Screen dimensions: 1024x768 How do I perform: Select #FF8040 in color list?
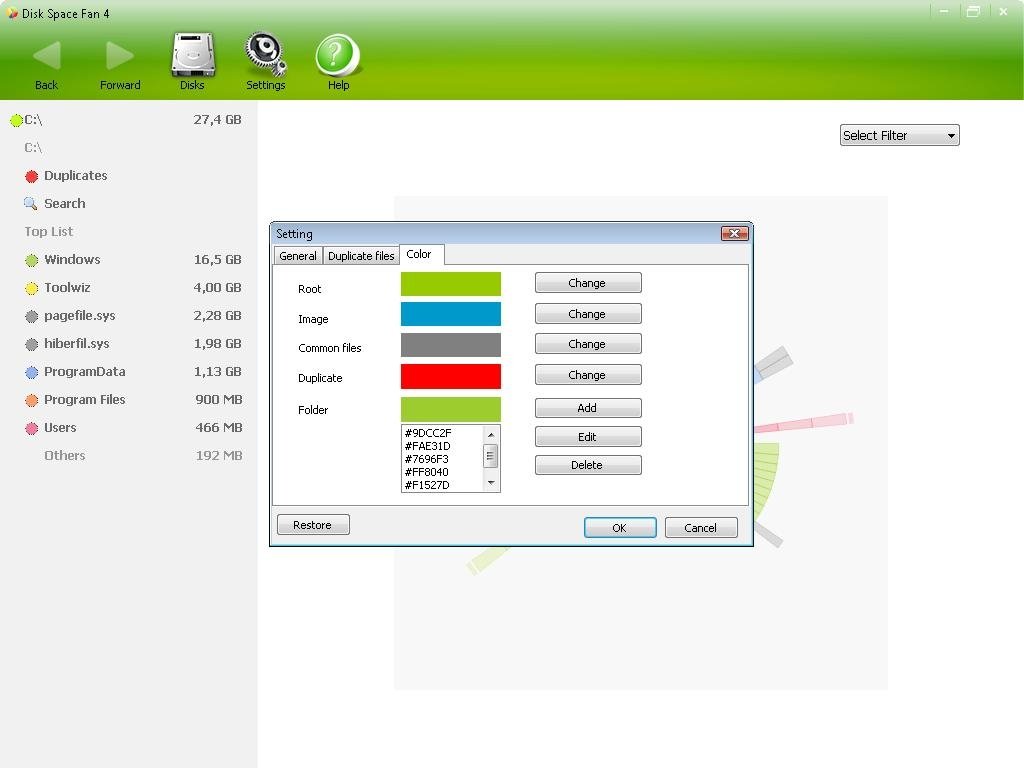coord(442,472)
